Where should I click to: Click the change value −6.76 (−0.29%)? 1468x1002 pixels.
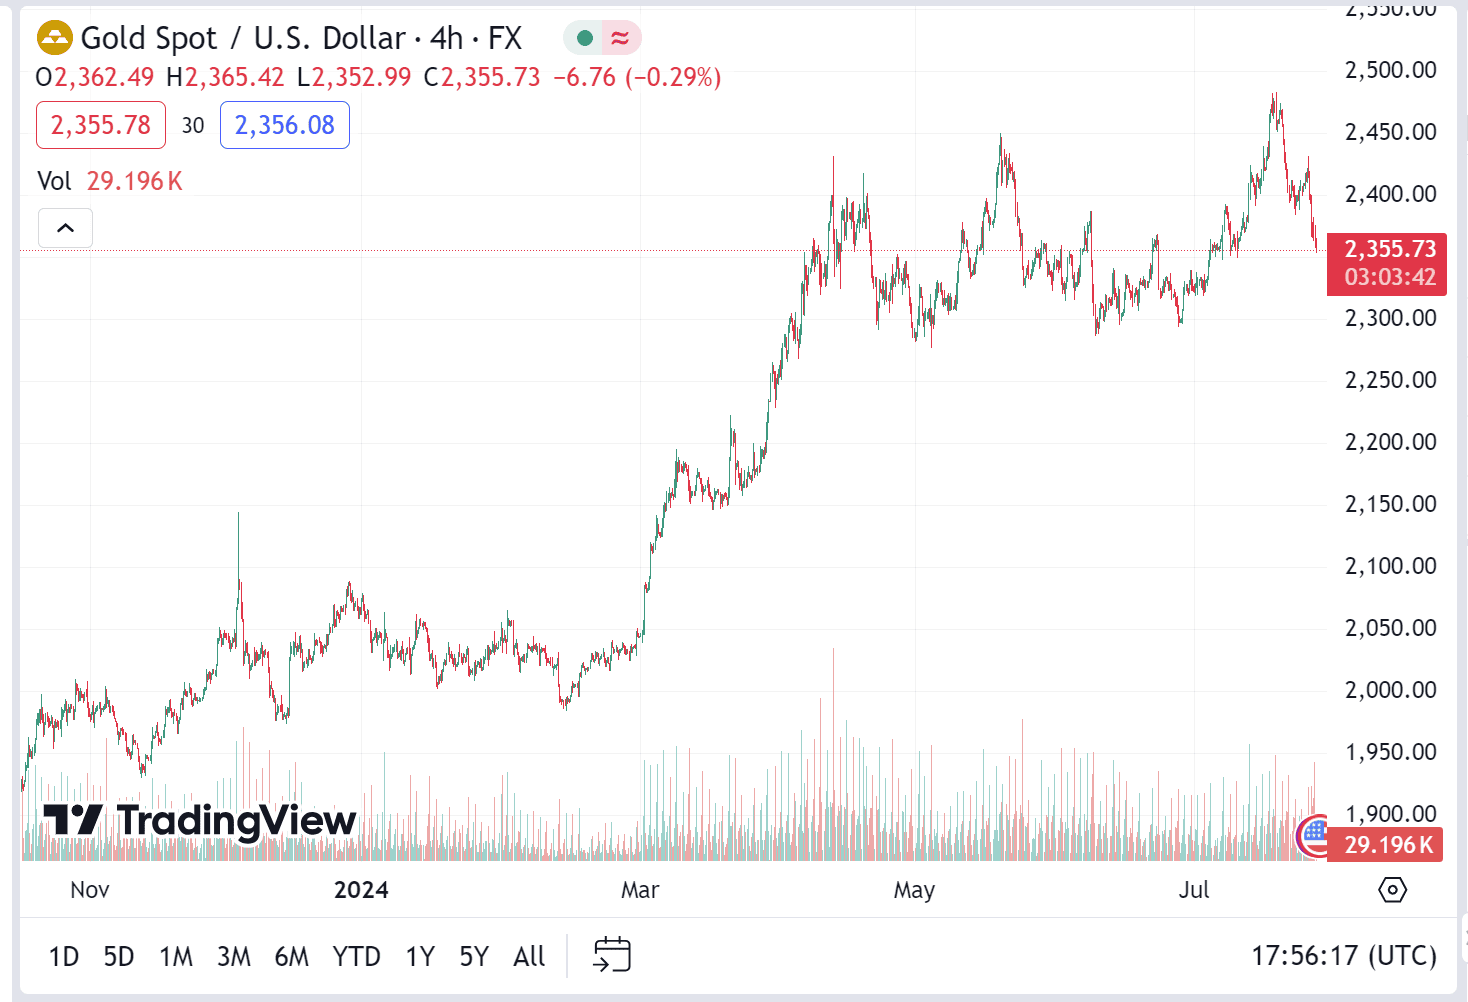(637, 77)
